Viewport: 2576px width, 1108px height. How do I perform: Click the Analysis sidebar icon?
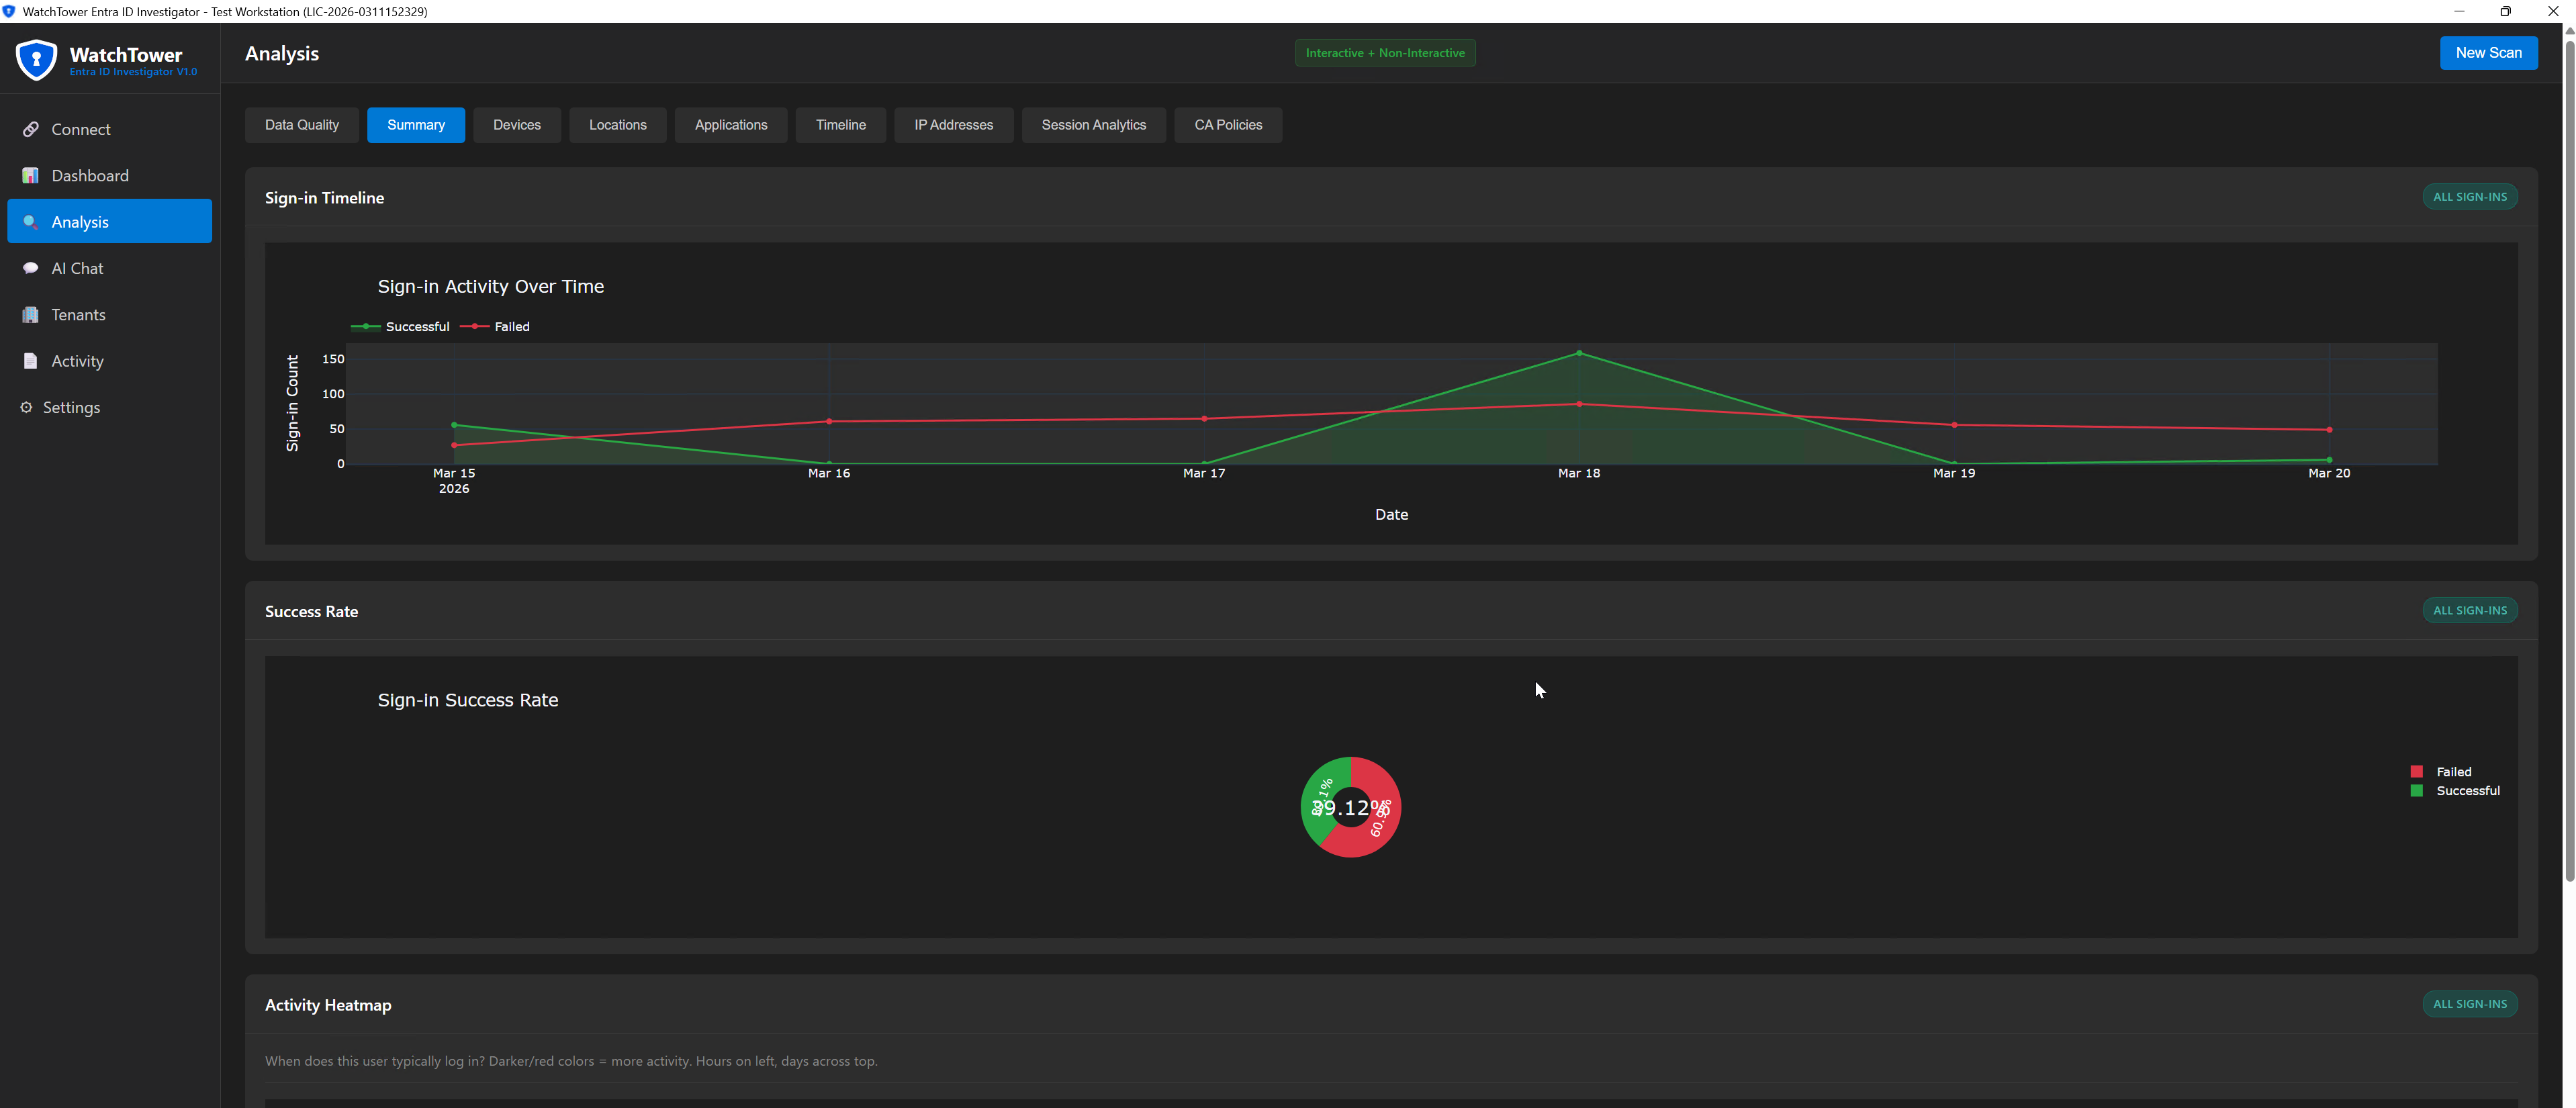[x=31, y=221]
